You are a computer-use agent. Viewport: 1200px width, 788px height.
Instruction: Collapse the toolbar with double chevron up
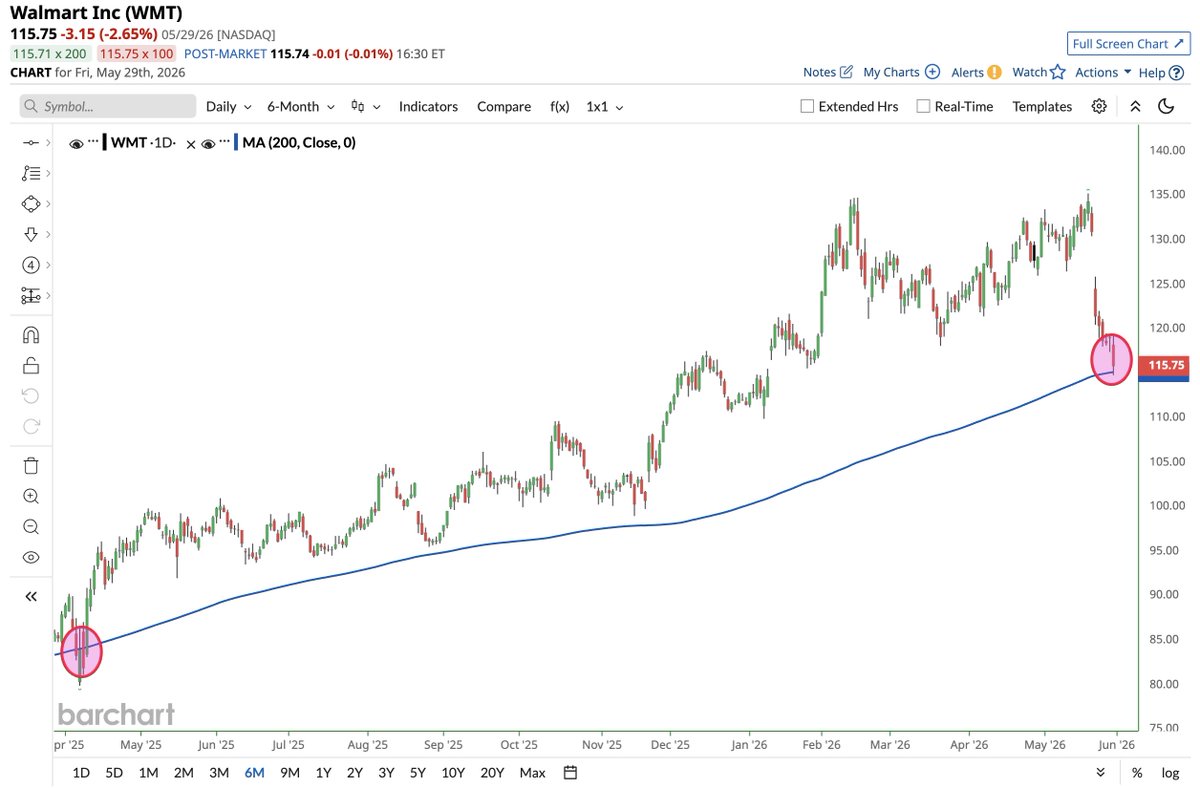pyautogui.click(x=1135, y=106)
